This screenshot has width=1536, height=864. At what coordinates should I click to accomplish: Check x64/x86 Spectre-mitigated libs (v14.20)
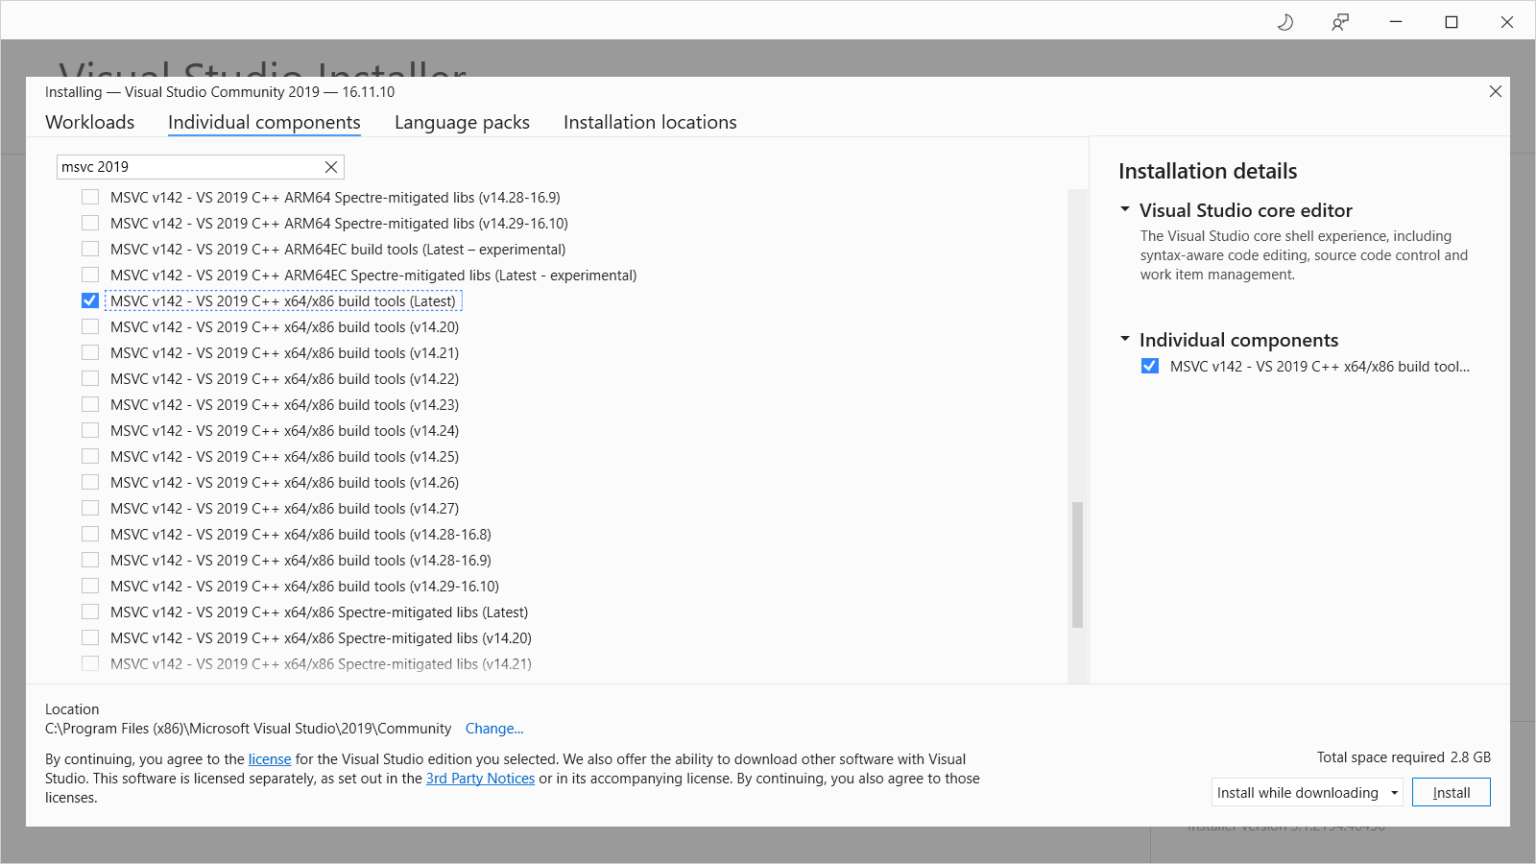90,638
